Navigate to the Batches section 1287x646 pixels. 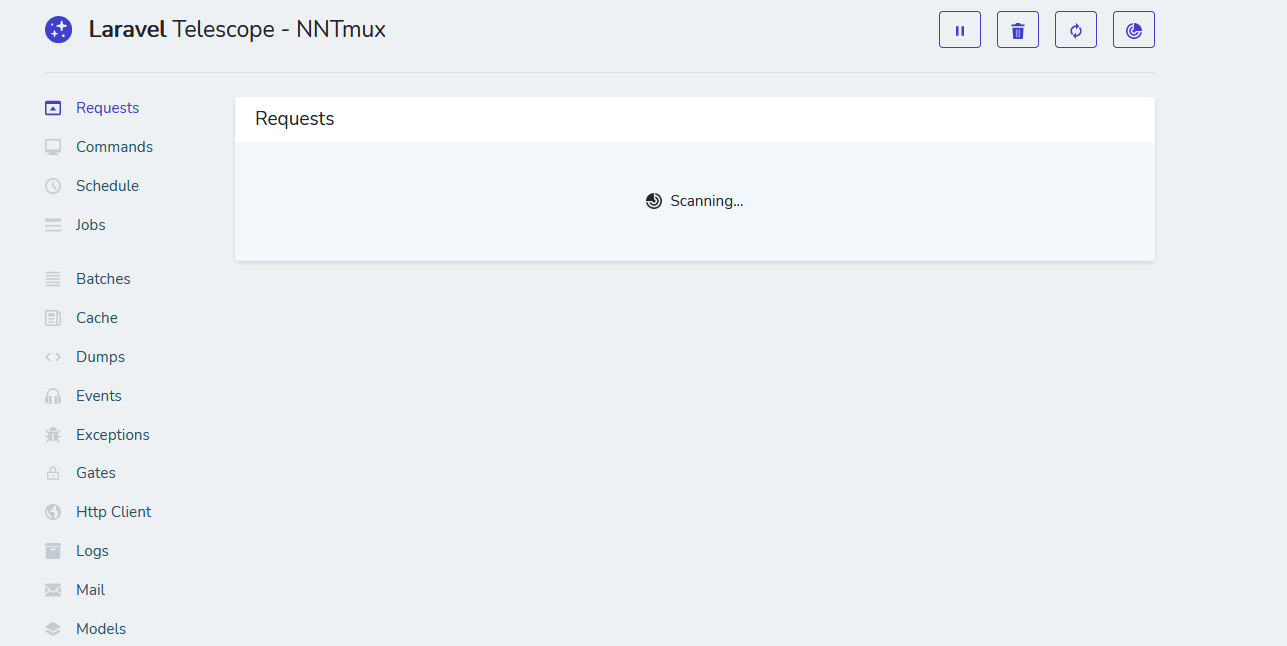pos(103,278)
